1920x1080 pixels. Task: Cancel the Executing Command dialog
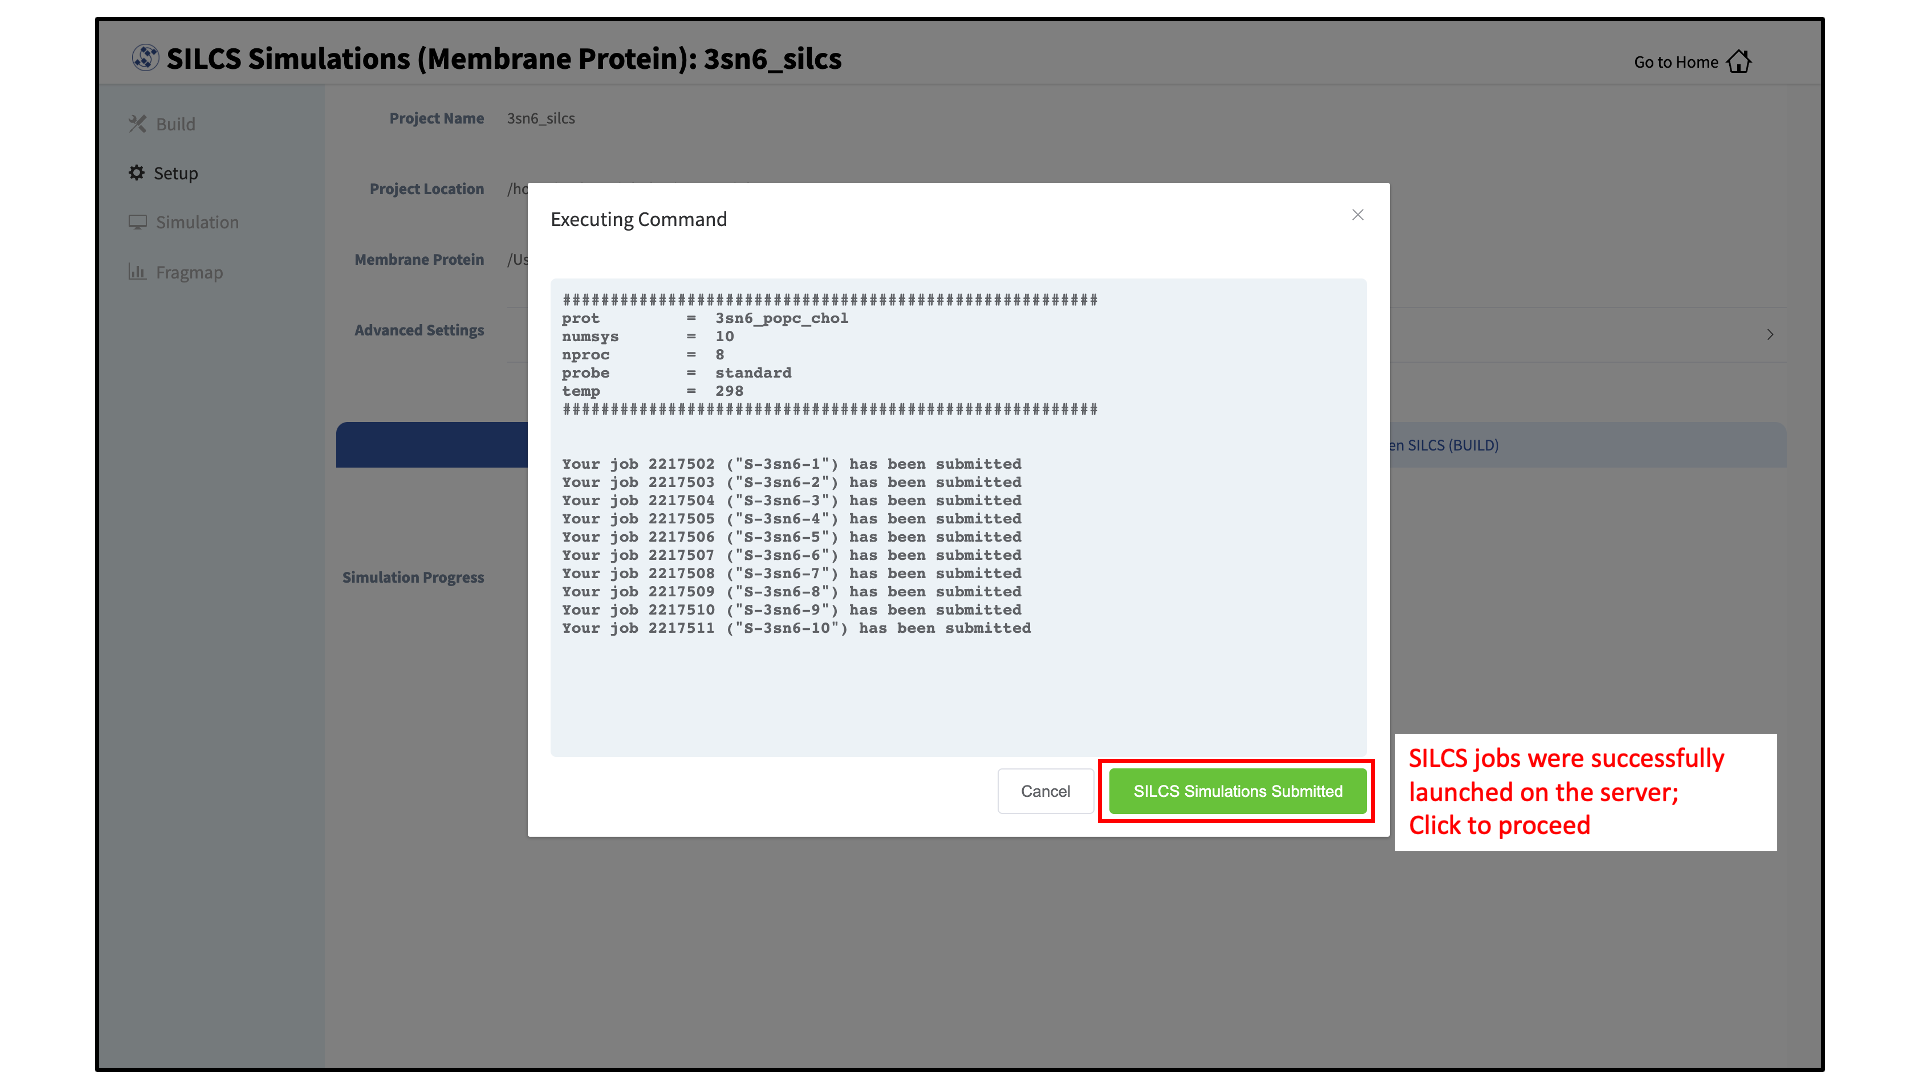[x=1045, y=791]
